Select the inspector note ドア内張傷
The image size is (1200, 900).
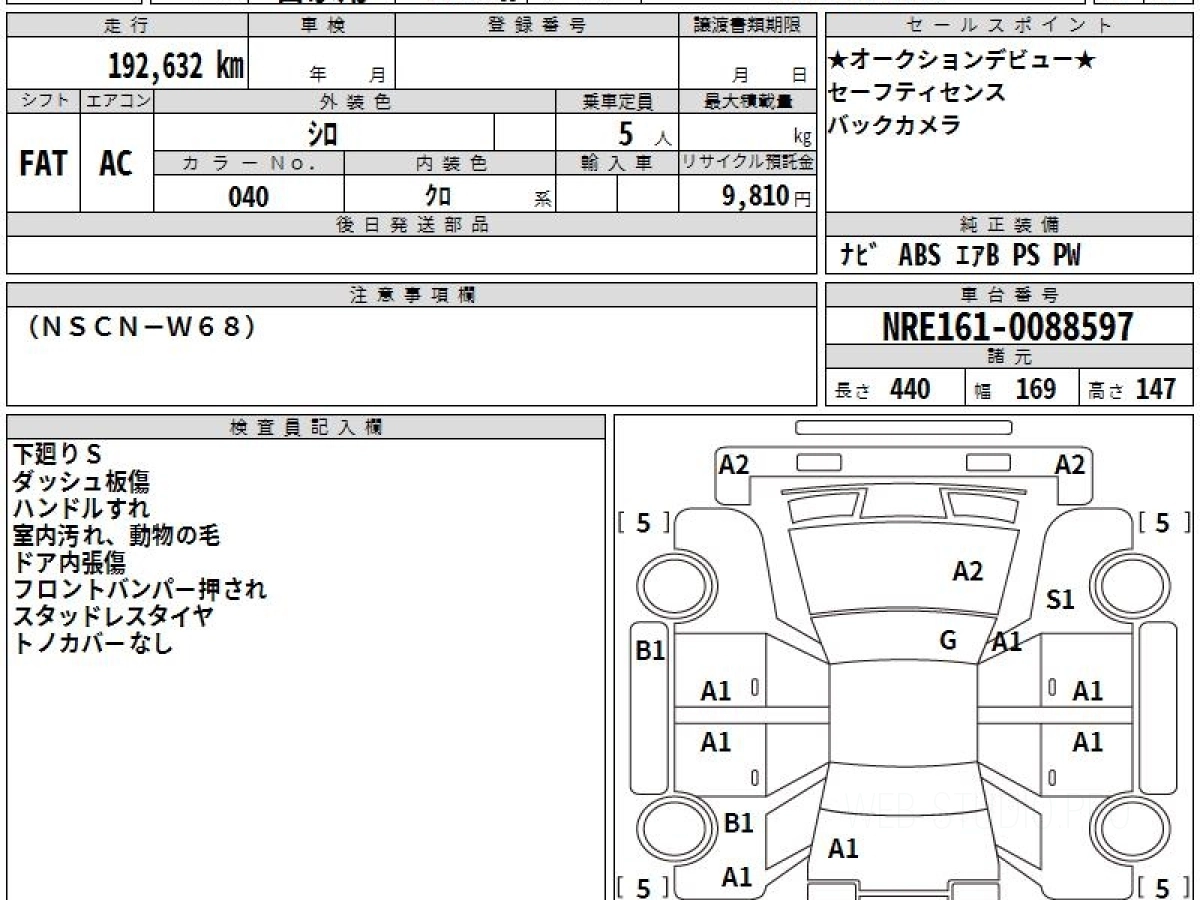[x=69, y=563]
